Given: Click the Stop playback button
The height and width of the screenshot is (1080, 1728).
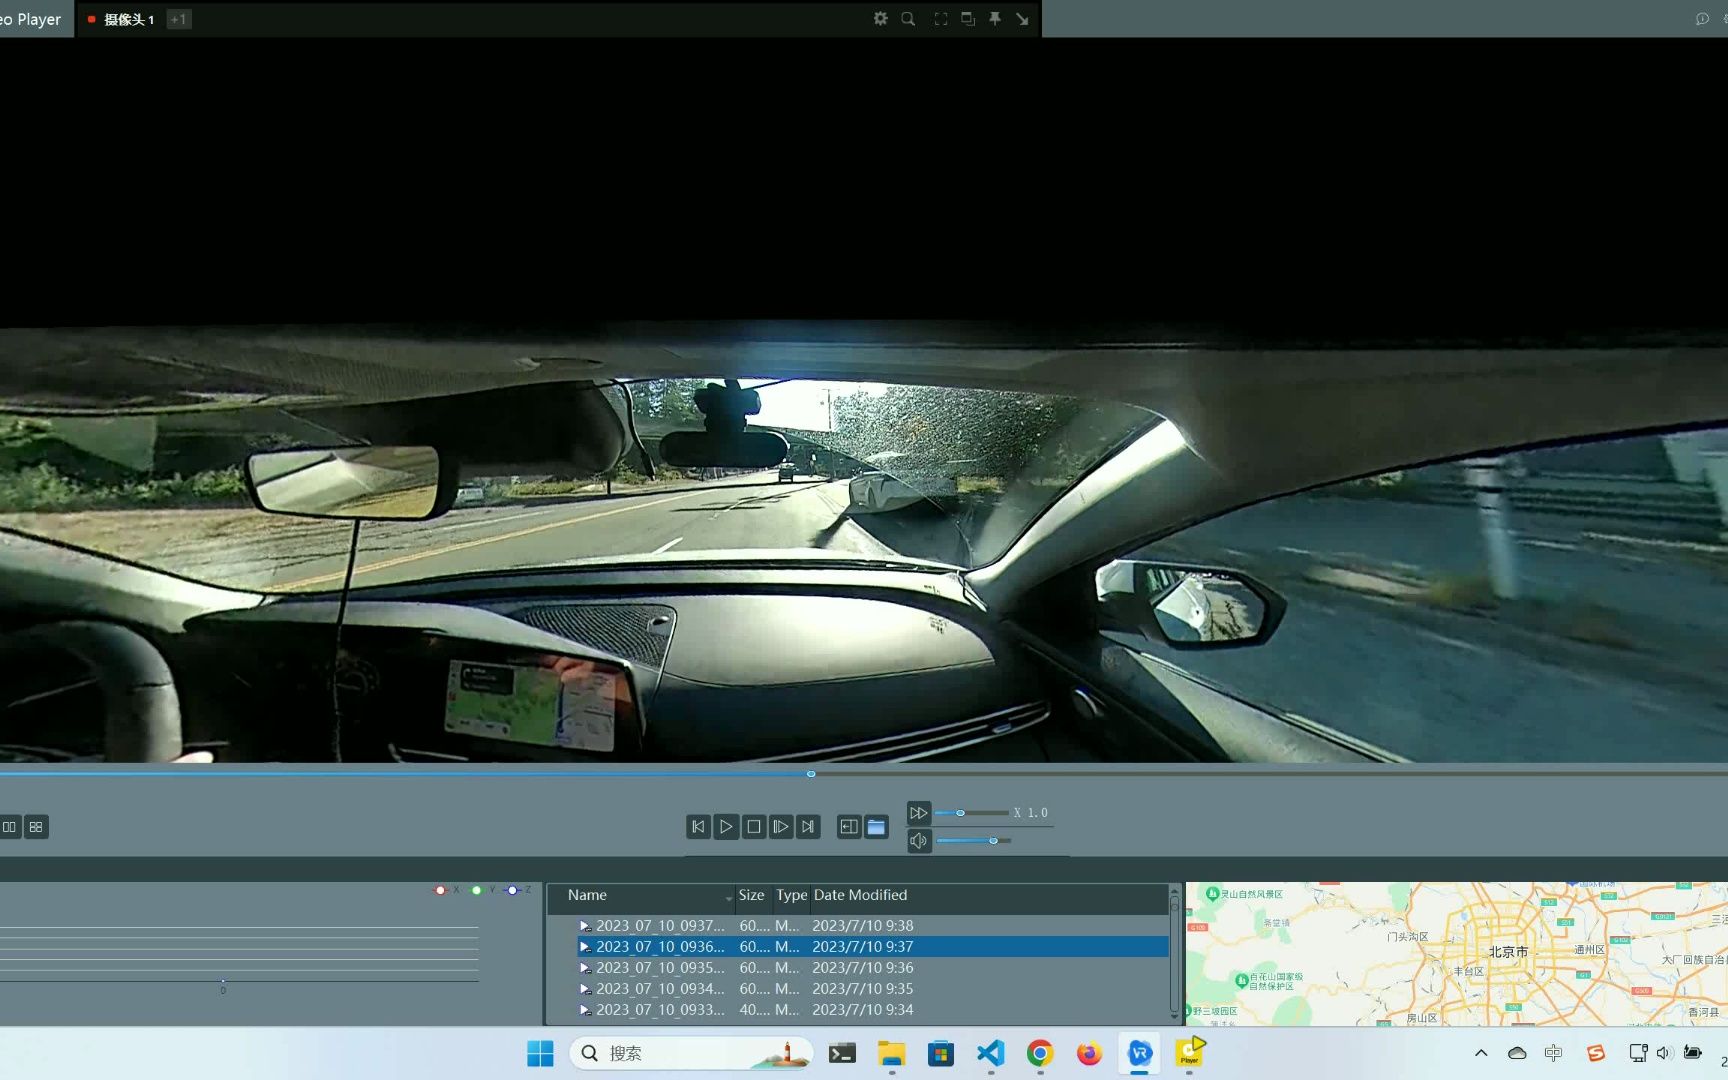Looking at the screenshot, I should [x=754, y=827].
